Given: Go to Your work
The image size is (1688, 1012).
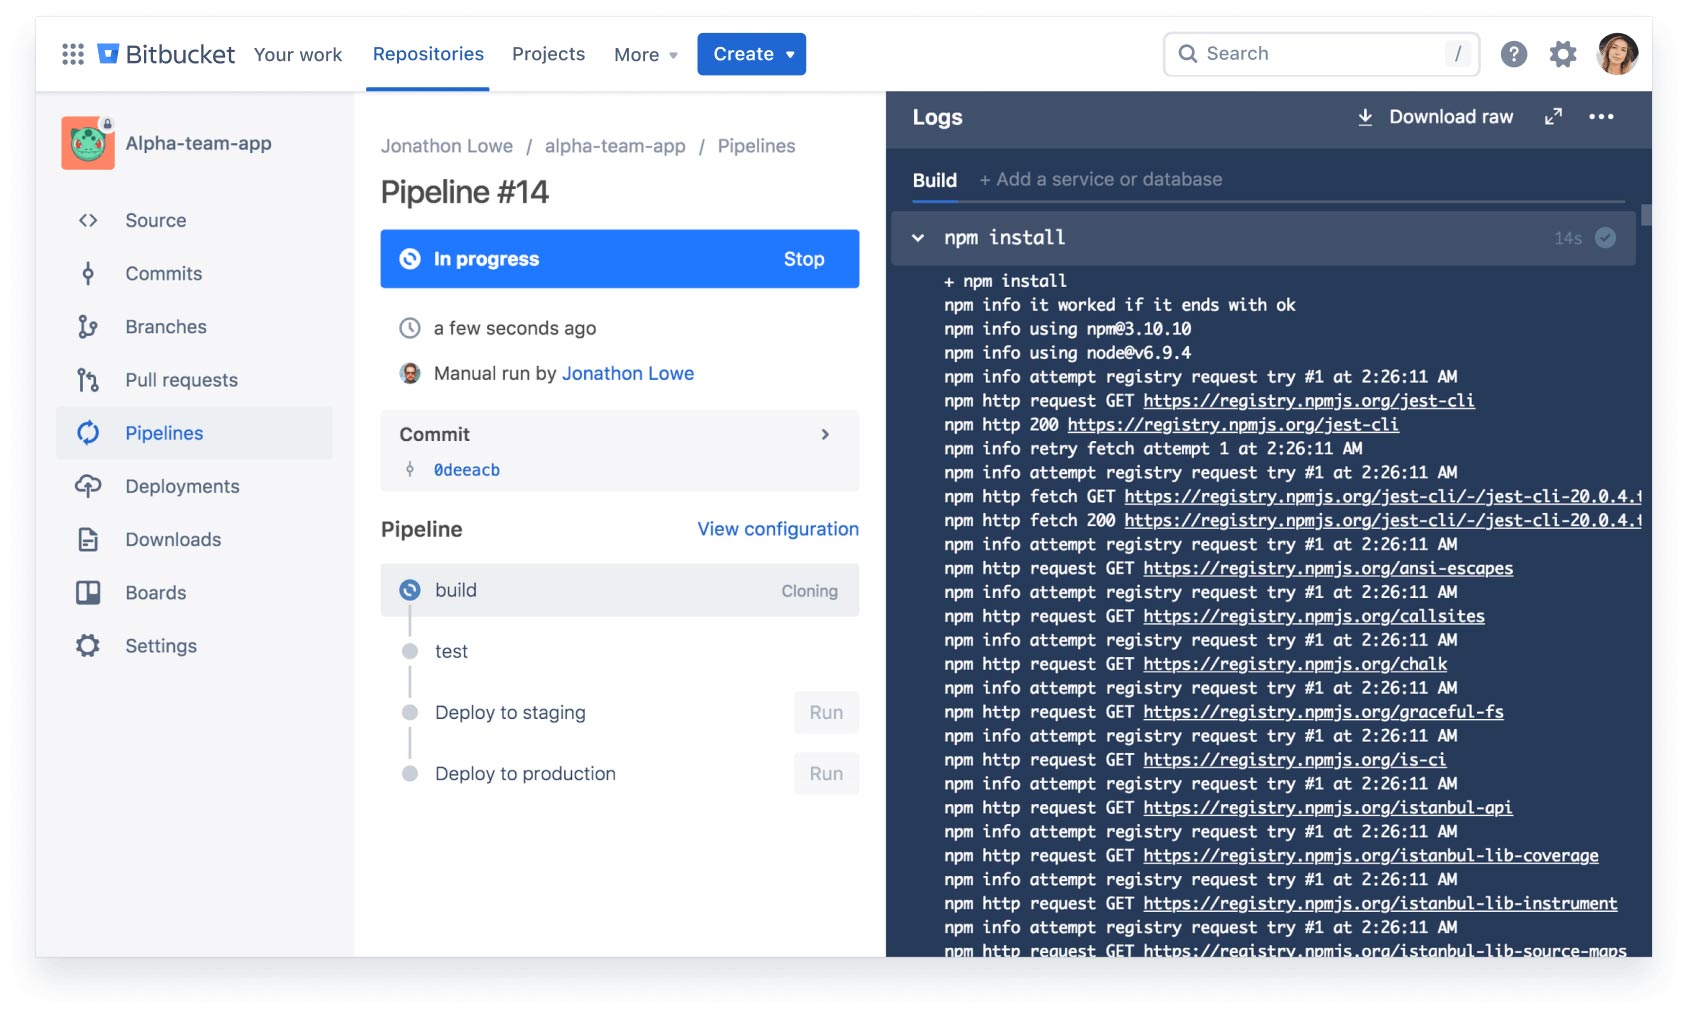Looking at the screenshot, I should coord(298,55).
